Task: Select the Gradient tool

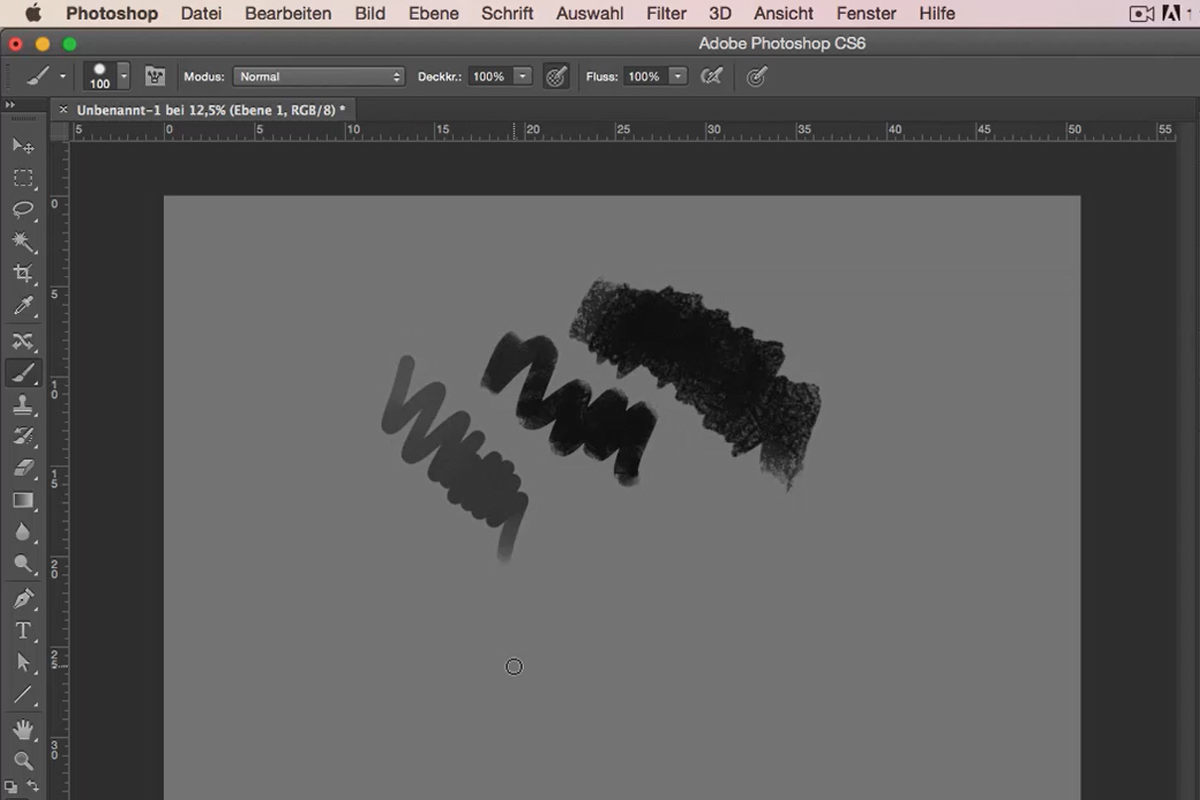Action: click(23, 500)
